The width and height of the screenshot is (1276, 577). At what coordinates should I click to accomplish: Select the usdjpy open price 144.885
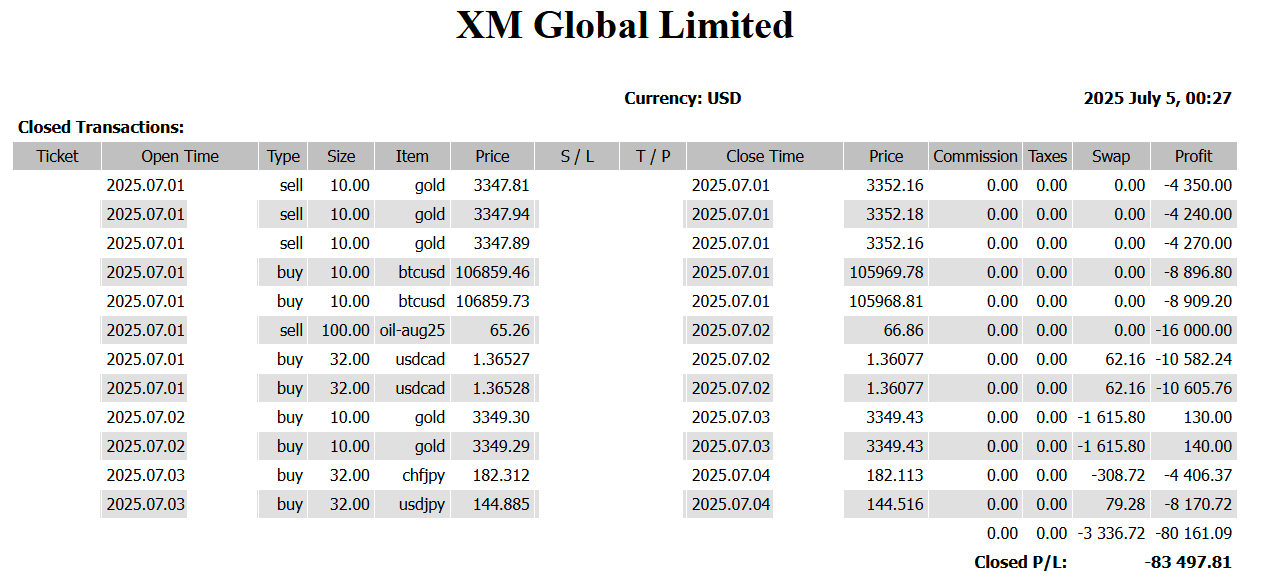click(501, 504)
